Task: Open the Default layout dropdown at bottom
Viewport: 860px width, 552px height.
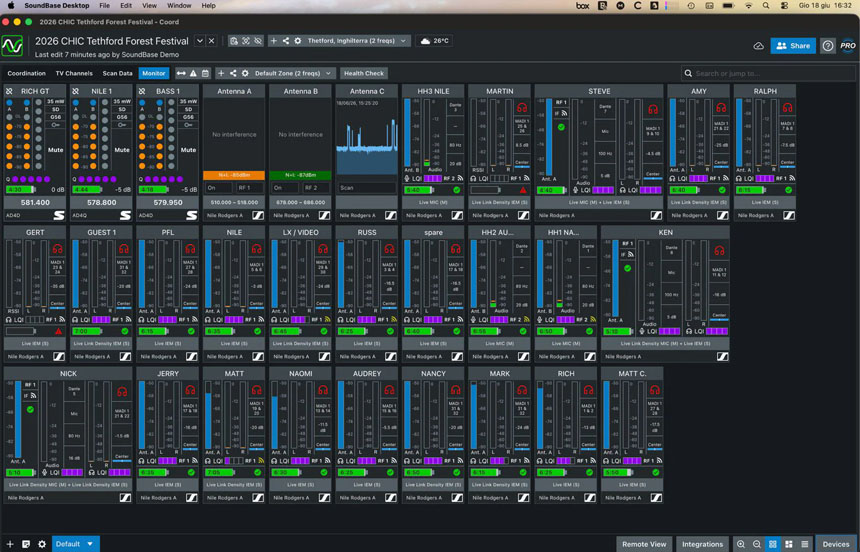Action: (75, 544)
